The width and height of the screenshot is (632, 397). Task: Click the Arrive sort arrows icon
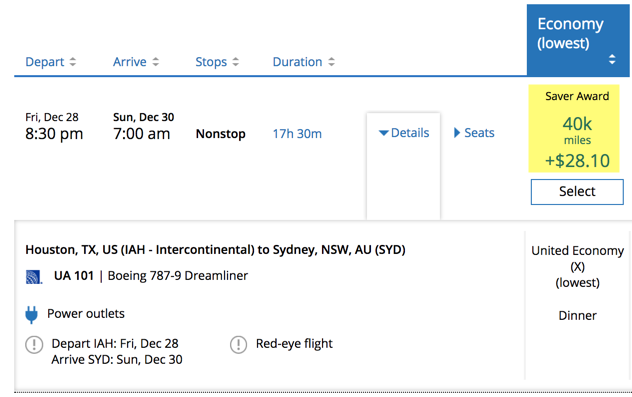[x=156, y=62]
